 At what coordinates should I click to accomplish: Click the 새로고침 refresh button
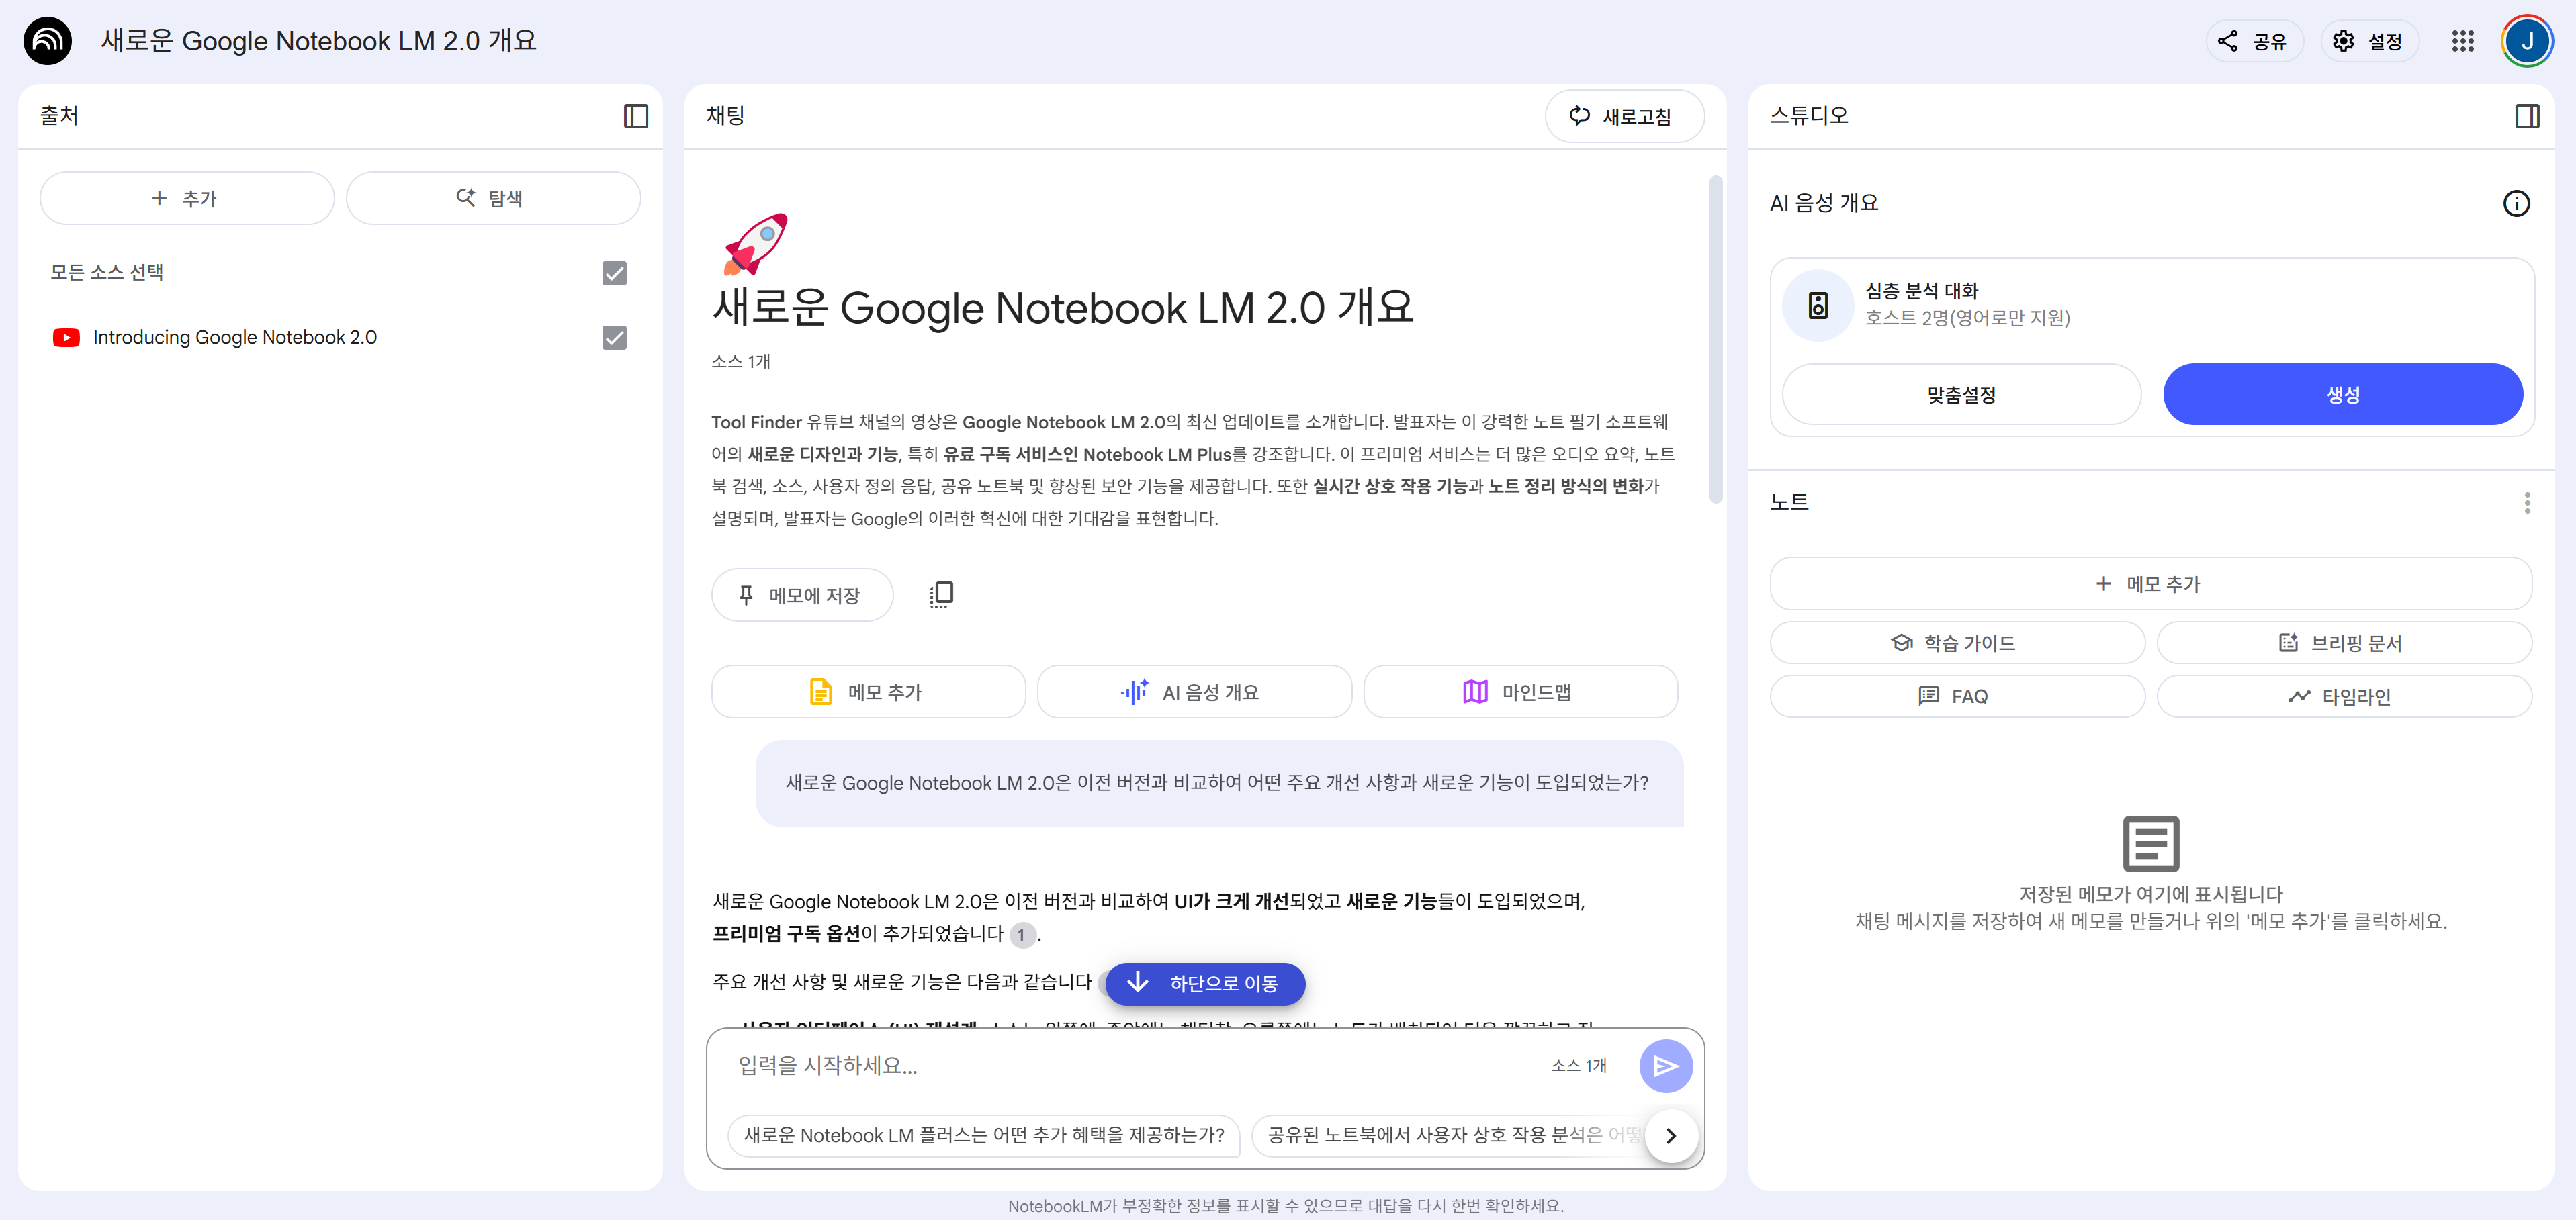[1624, 116]
